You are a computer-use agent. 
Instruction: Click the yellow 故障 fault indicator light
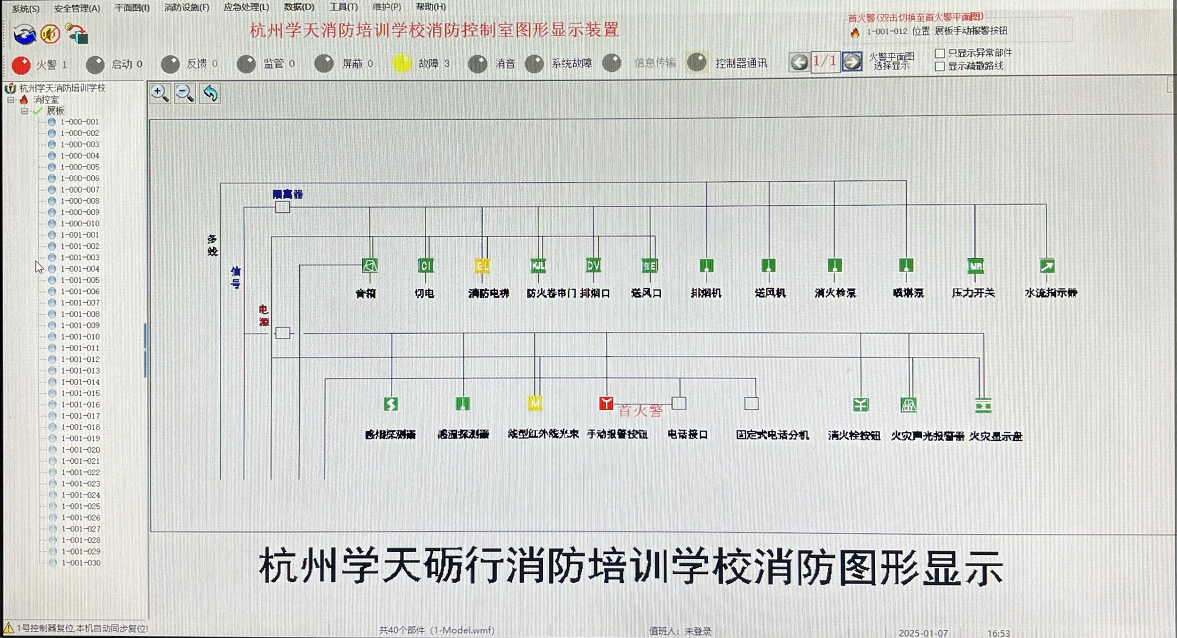(x=402, y=64)
